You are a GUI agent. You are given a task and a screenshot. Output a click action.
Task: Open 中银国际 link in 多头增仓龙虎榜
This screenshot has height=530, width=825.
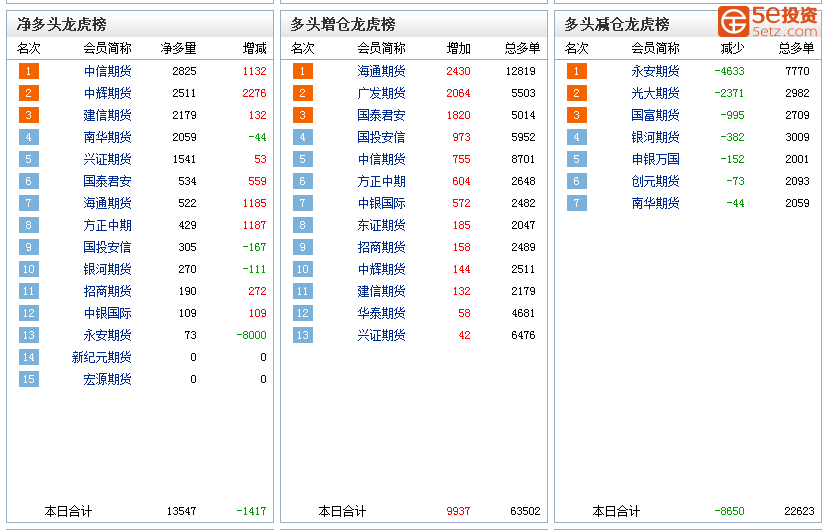click(x=381, y=203)
